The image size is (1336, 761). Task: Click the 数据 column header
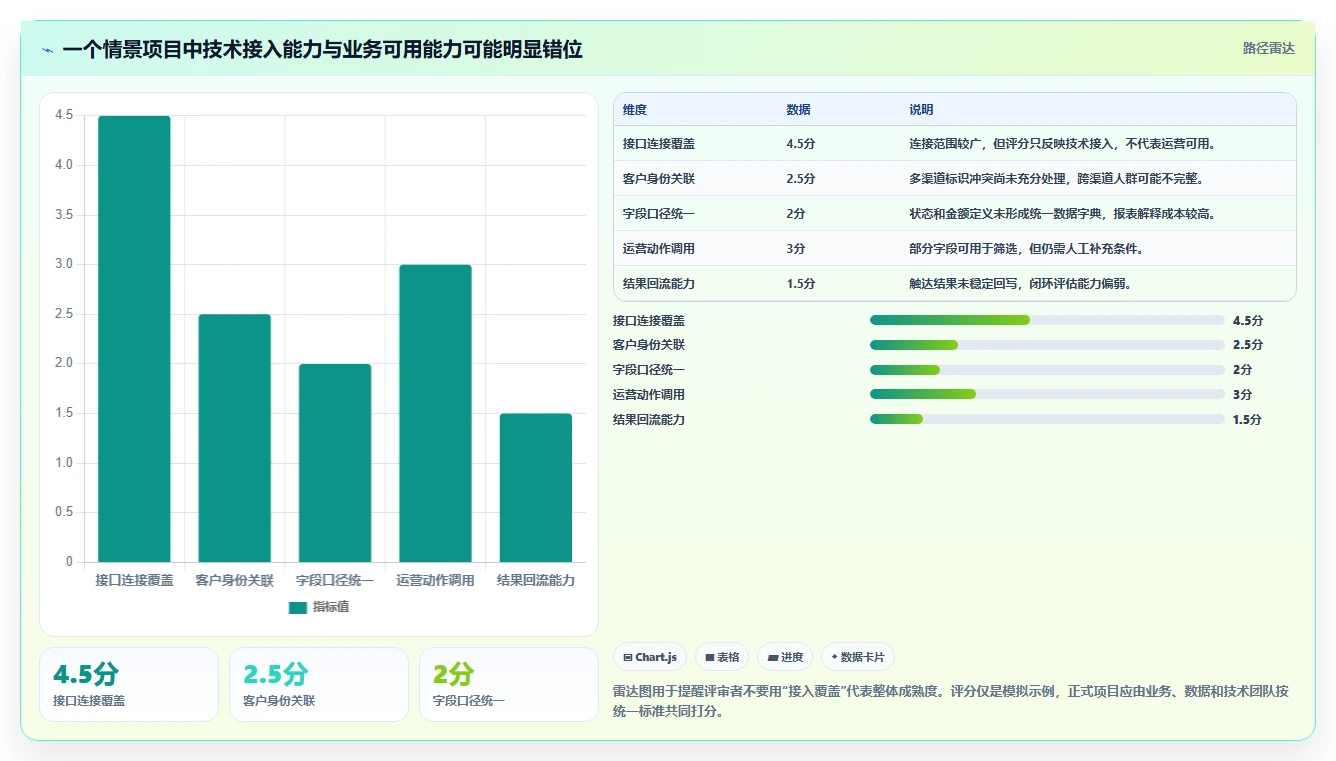click(798, 110)
